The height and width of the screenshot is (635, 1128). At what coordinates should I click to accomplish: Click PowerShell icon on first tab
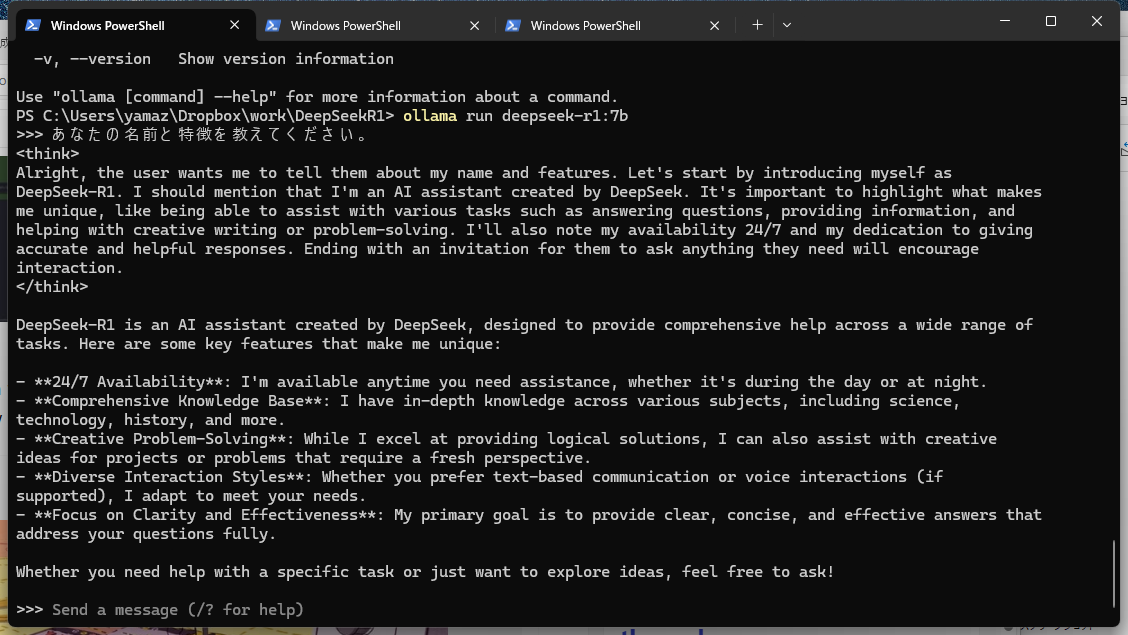coord(32,25)
